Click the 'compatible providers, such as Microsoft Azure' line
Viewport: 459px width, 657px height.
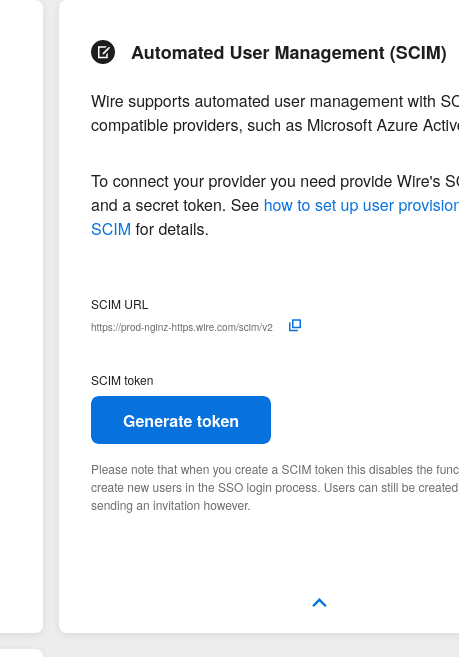(x=275, y=125)
